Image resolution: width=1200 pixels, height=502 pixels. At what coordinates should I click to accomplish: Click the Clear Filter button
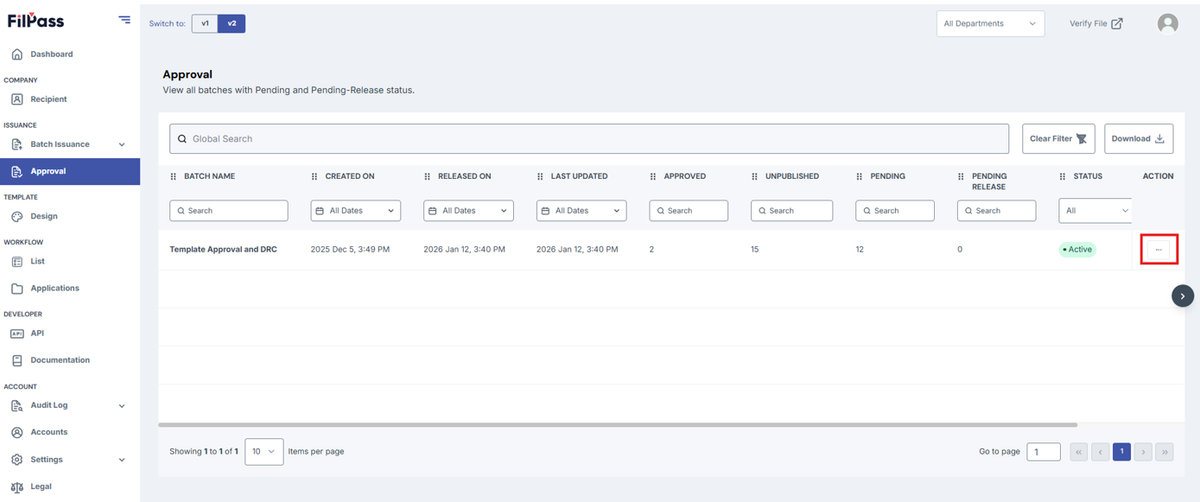[1059, 138]
